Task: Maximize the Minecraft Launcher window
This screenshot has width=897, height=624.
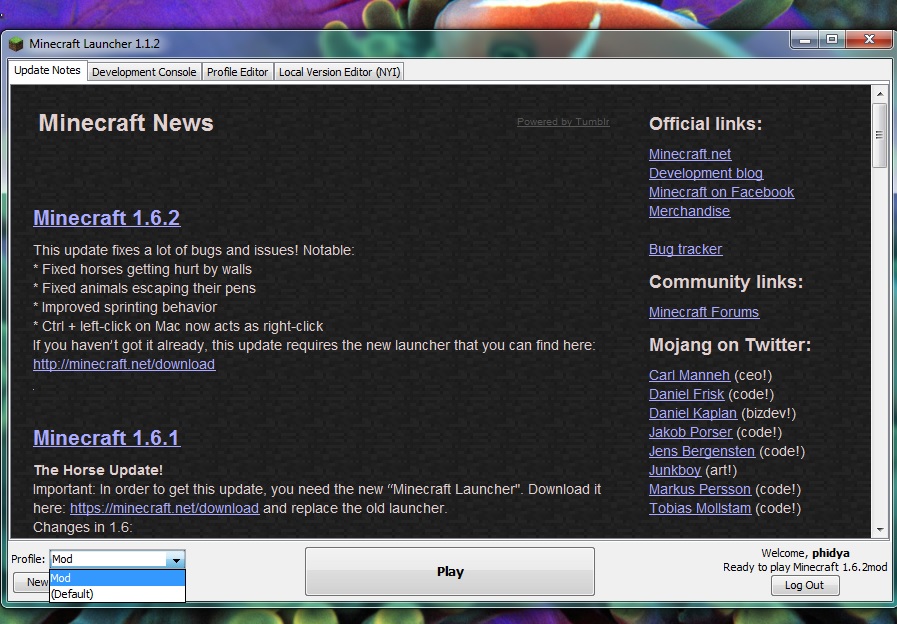Action: click(x=832, y=39)
